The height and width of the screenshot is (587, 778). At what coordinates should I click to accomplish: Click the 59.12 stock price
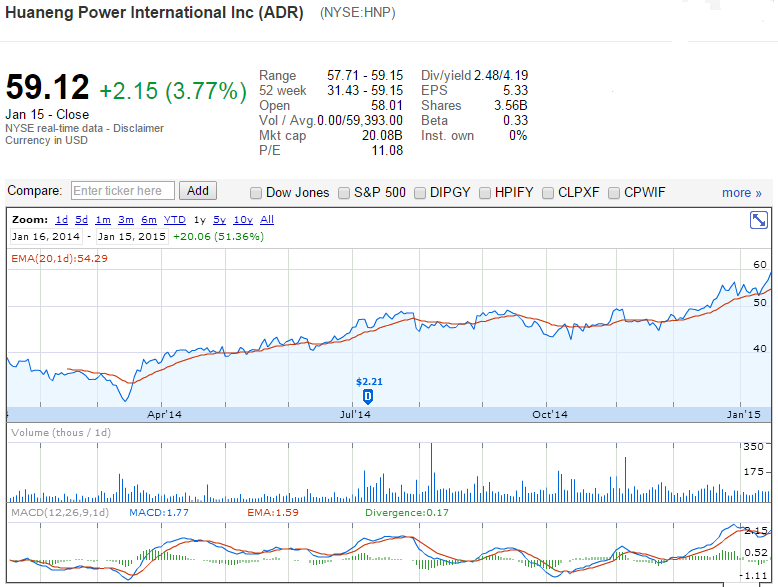47,87
